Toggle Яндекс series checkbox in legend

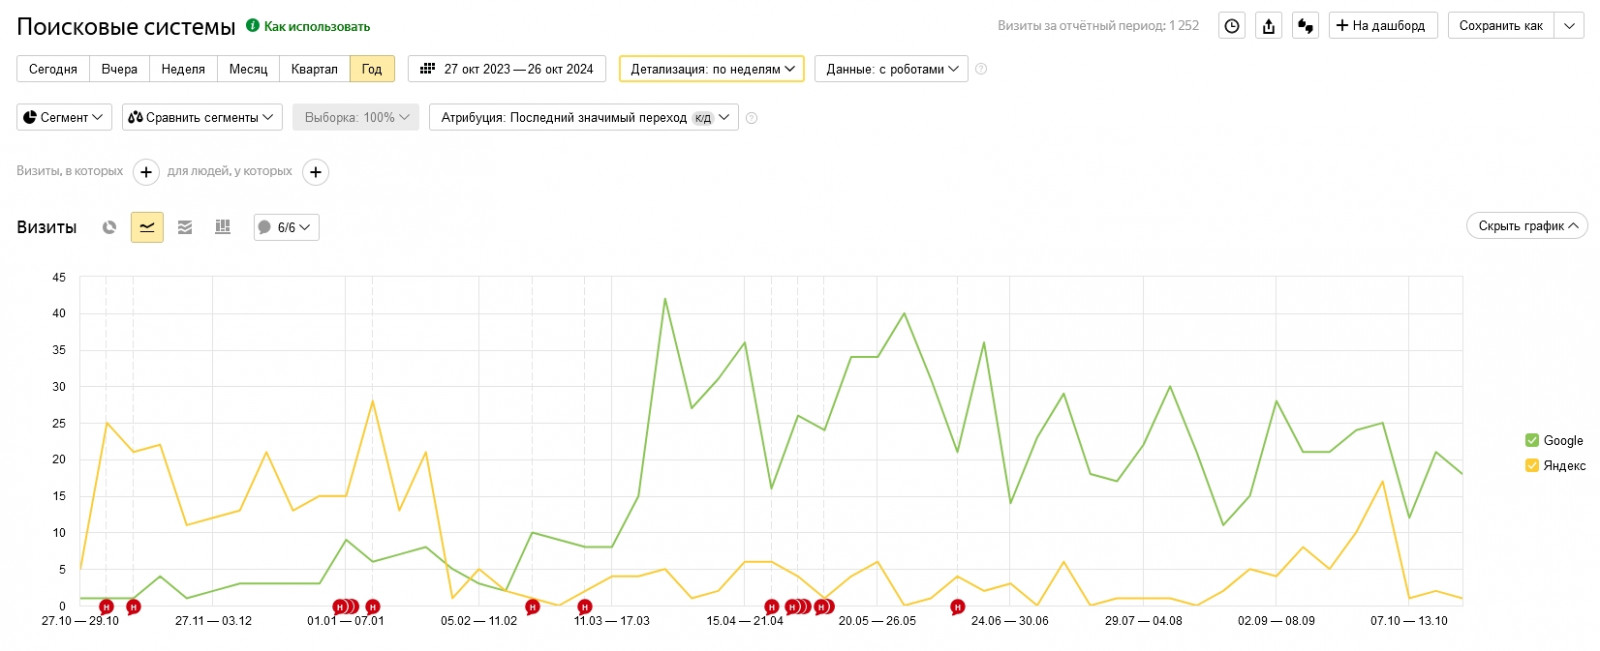click(1531, 465)
